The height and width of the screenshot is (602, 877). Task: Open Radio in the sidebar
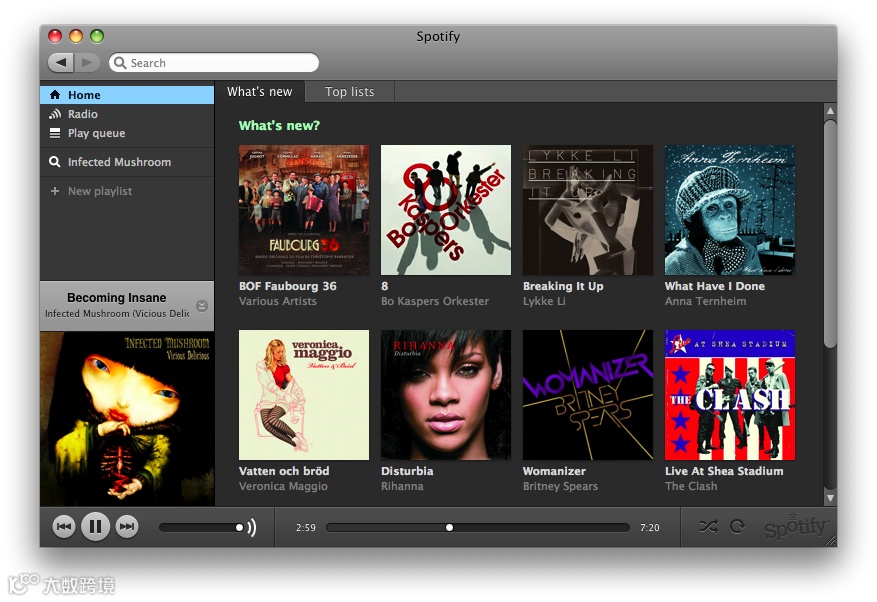127,114
